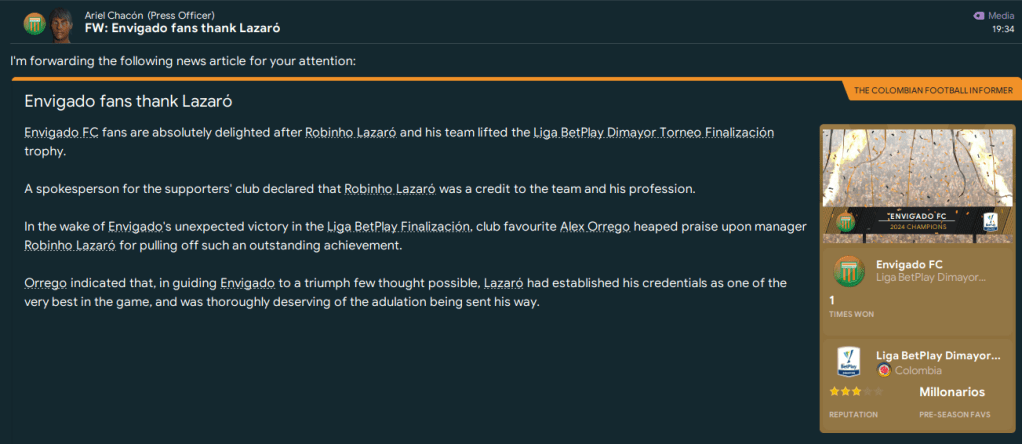Click the Orrego link starting the final paragraph
This screenshot has width=1022, height=444.
coord(46,283)
